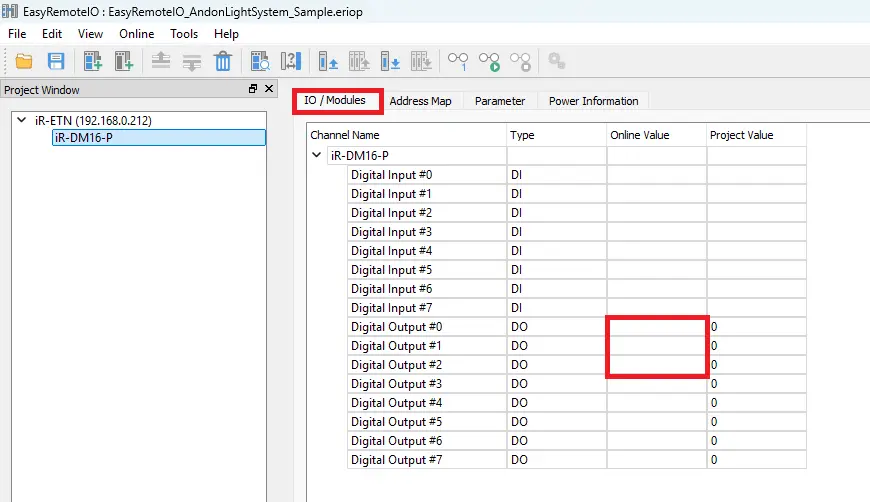
Task: Close the Project Window panel
Action: tap(269, 89)
